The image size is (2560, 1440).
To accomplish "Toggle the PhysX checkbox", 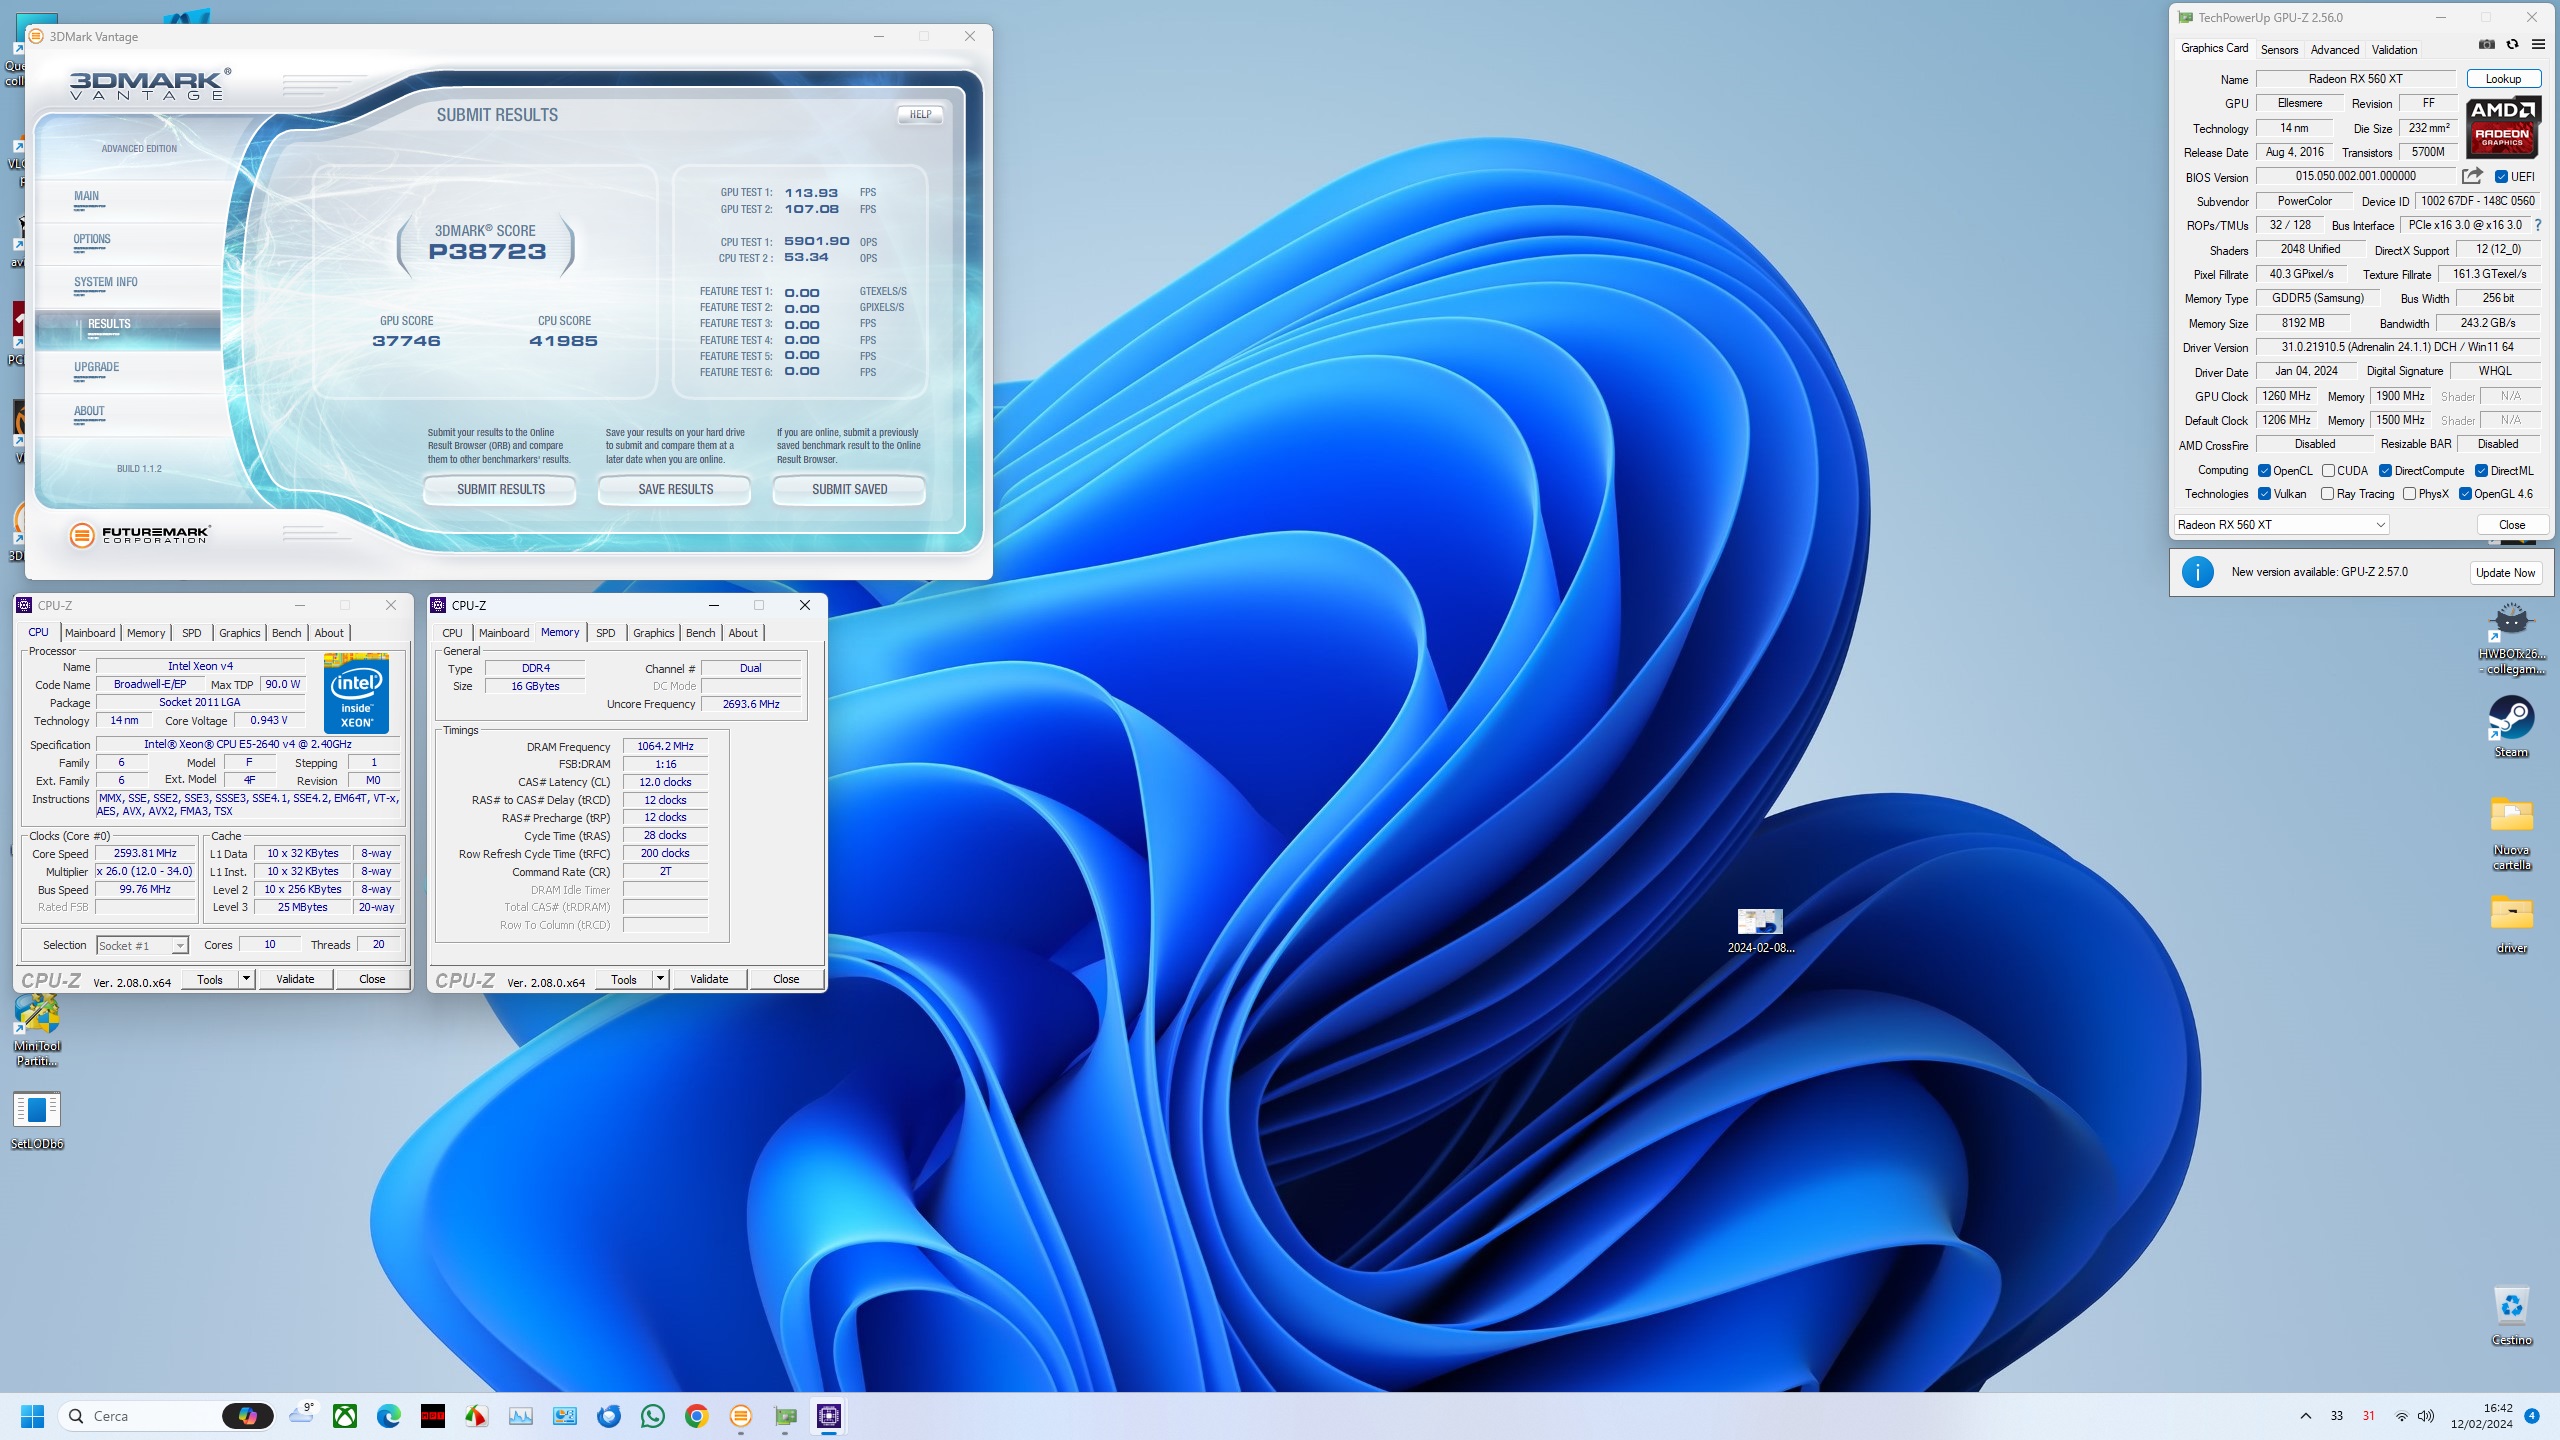I will tap(2409, 494).
